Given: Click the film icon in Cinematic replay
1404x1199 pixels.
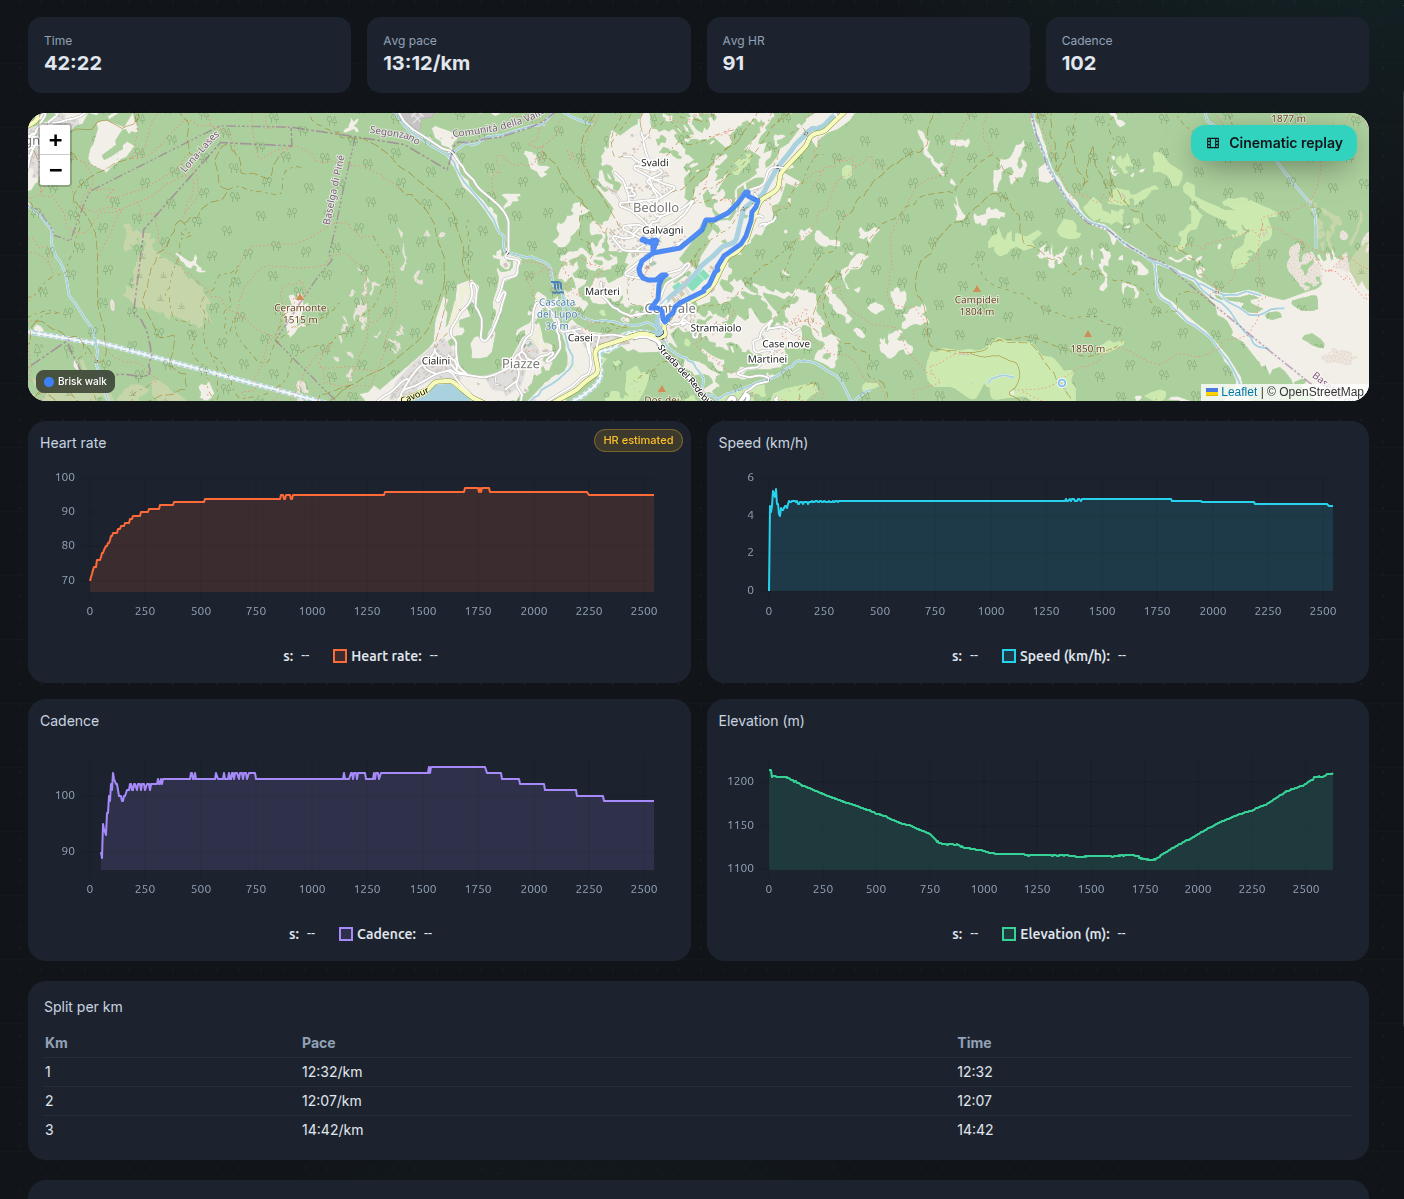Looking at the screenshot, I should tap(1213, 143).
